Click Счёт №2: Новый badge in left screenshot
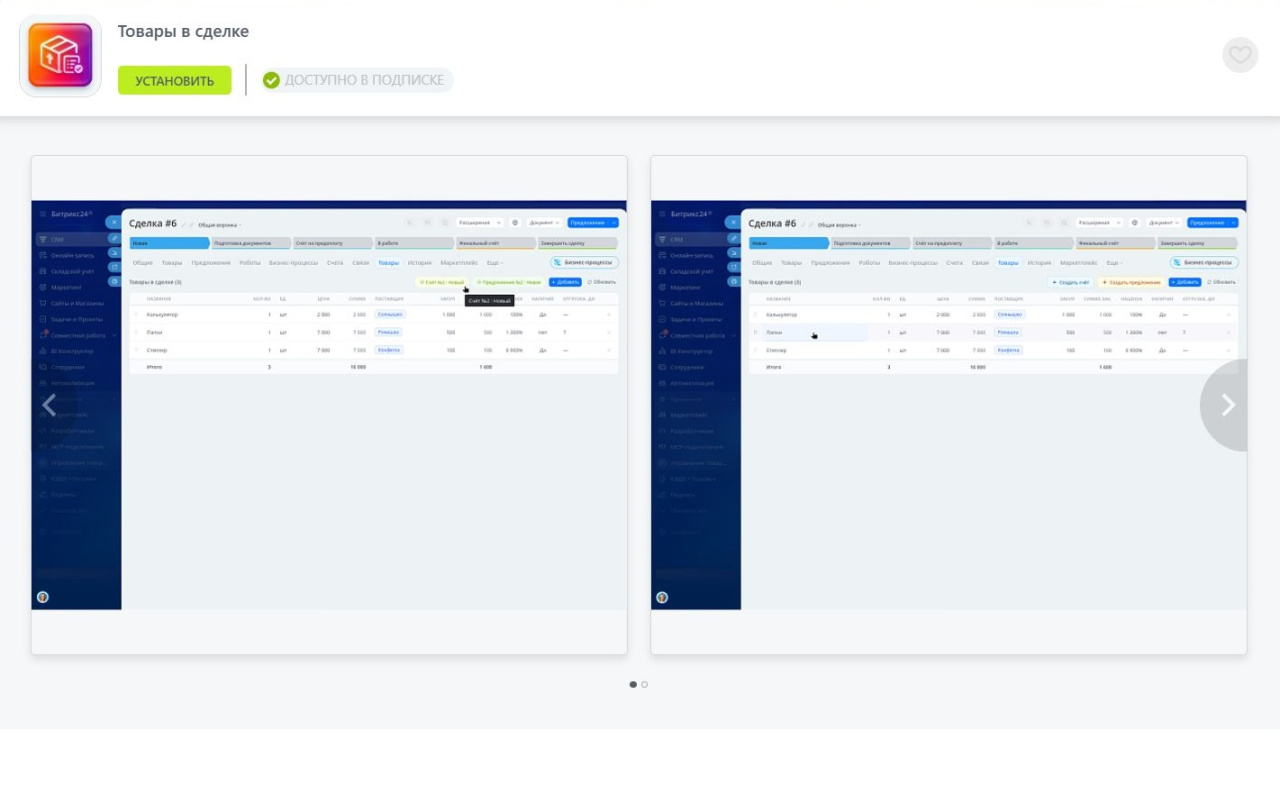This screenshot has height=785, width=1280. pyautogui.click(x=441, y=282)
